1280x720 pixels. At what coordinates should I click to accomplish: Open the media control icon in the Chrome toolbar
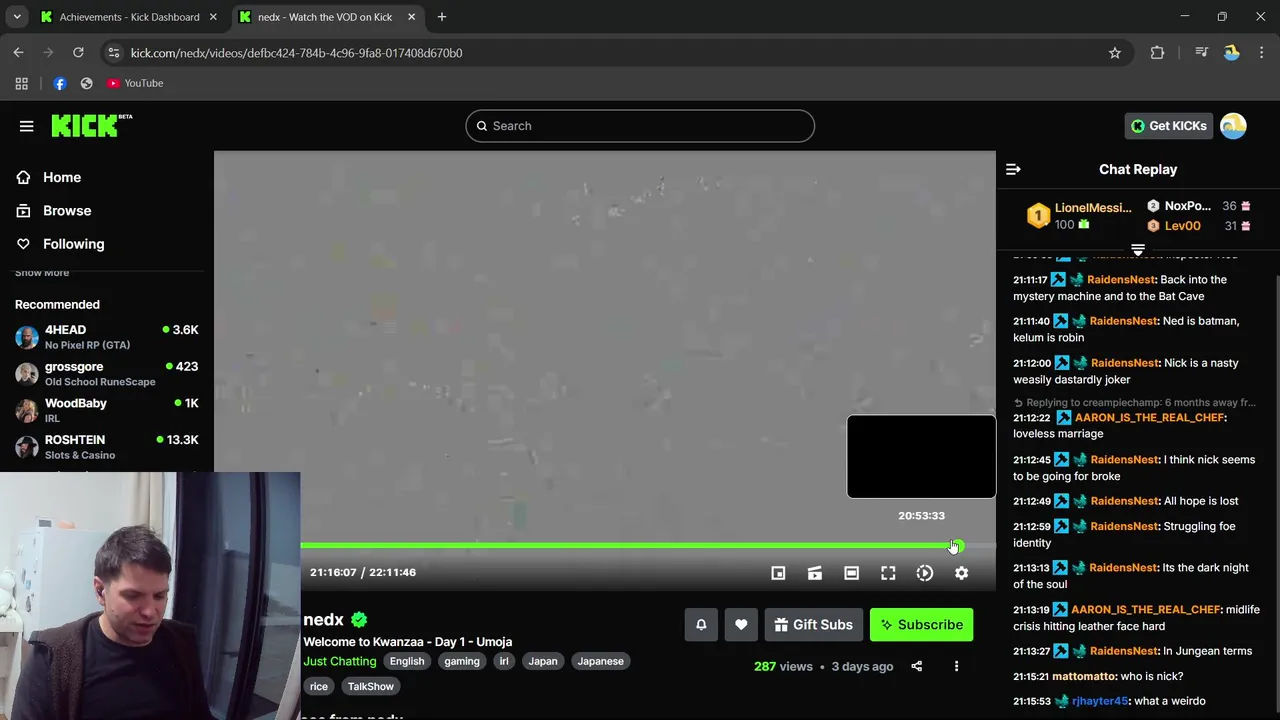coord(1201,53)
